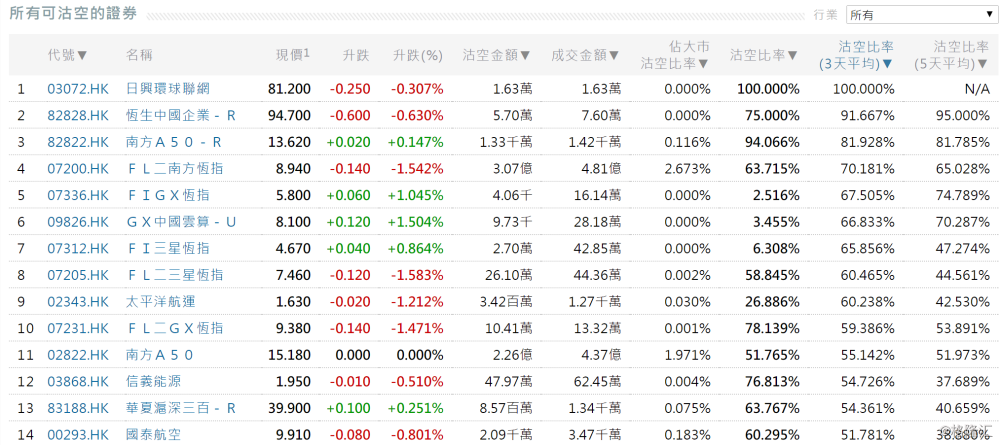
Task: Open the ＦＩ三星恆指 name link
Action: [168, 248]
